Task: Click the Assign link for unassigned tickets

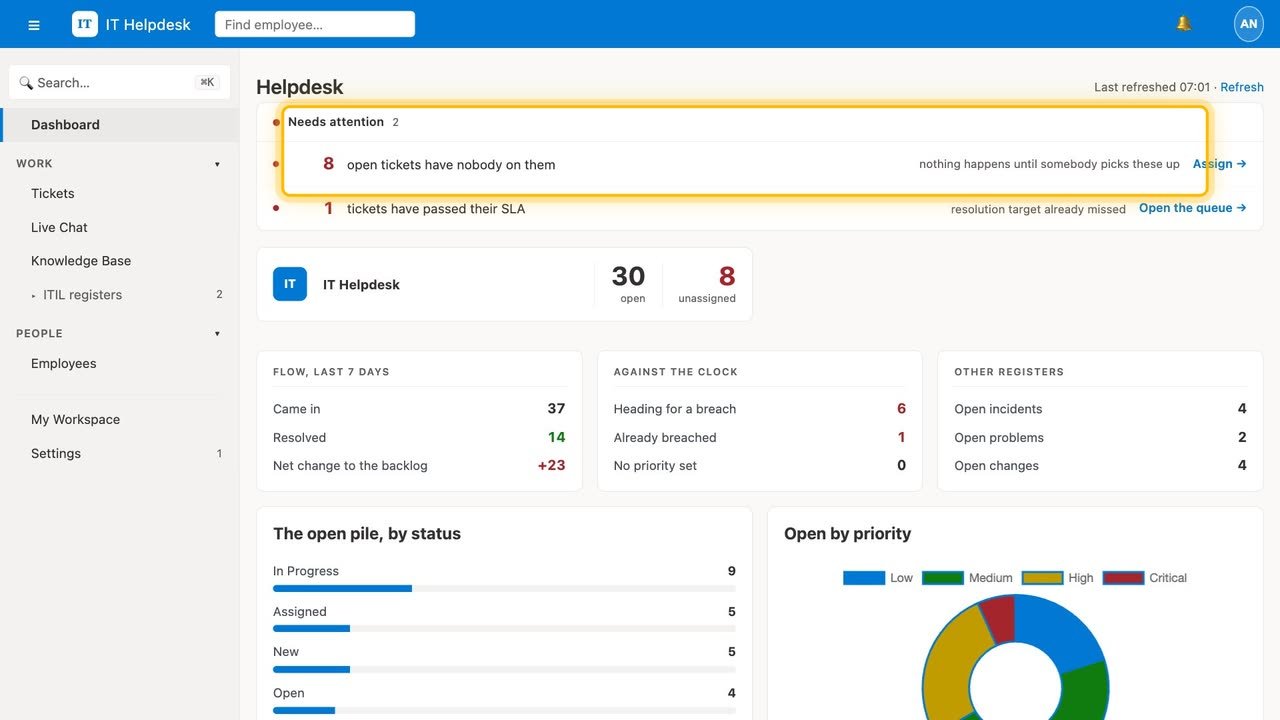Action: (1219, 164)
